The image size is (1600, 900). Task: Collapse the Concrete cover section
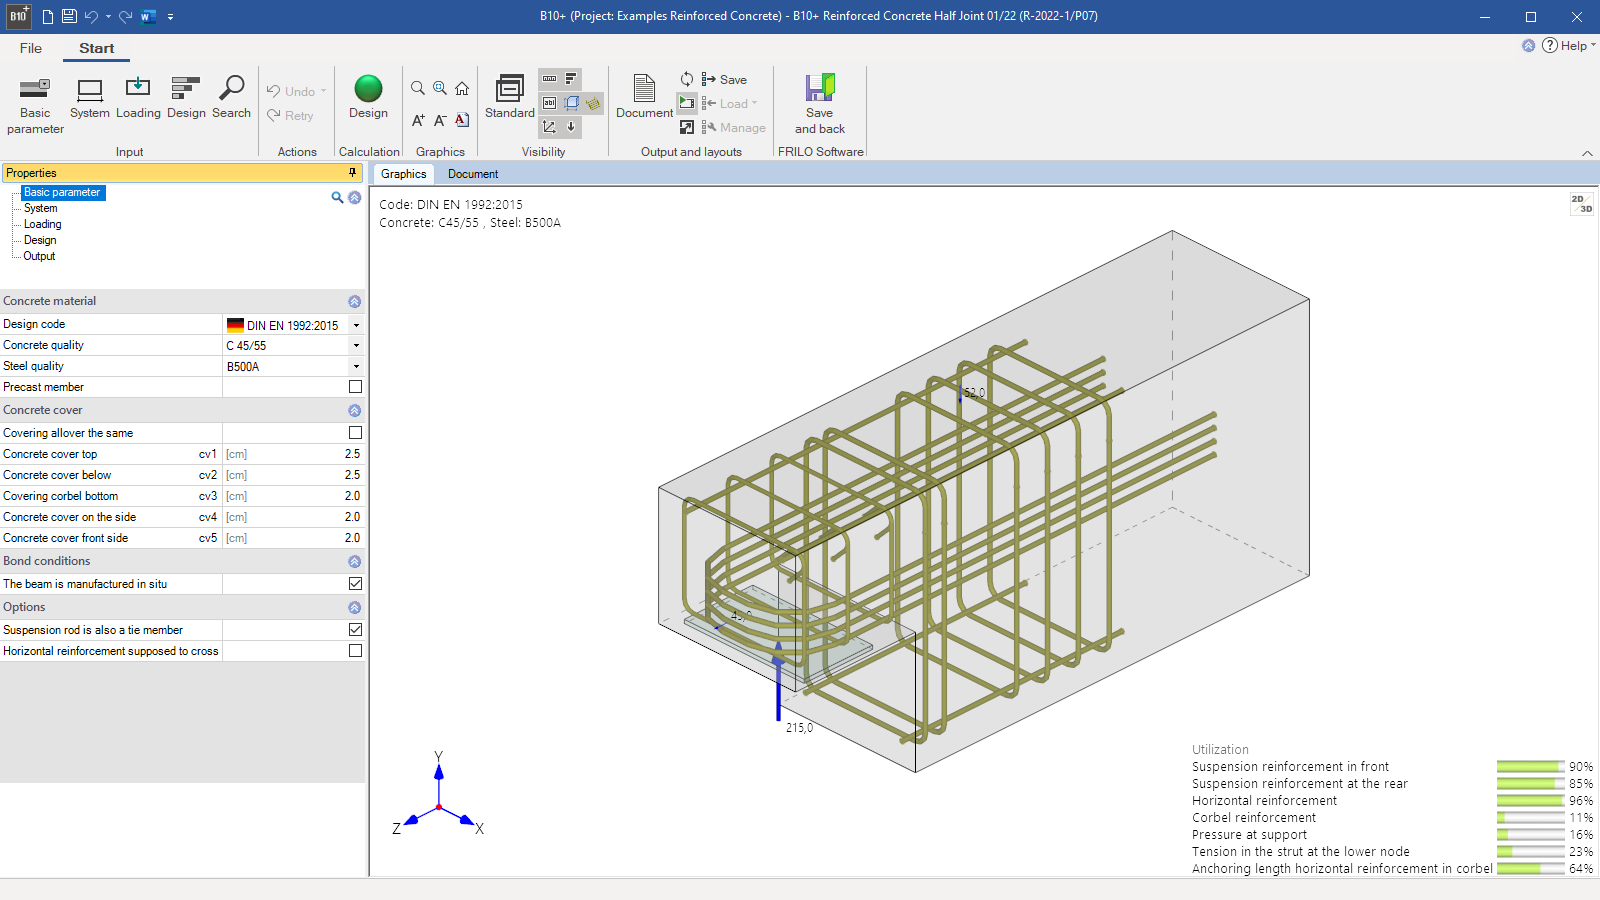click(354, 410)
